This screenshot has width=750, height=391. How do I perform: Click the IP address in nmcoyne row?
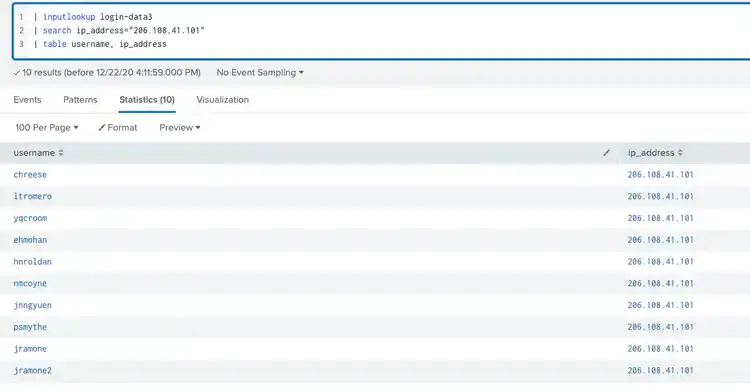coord(661,283)
